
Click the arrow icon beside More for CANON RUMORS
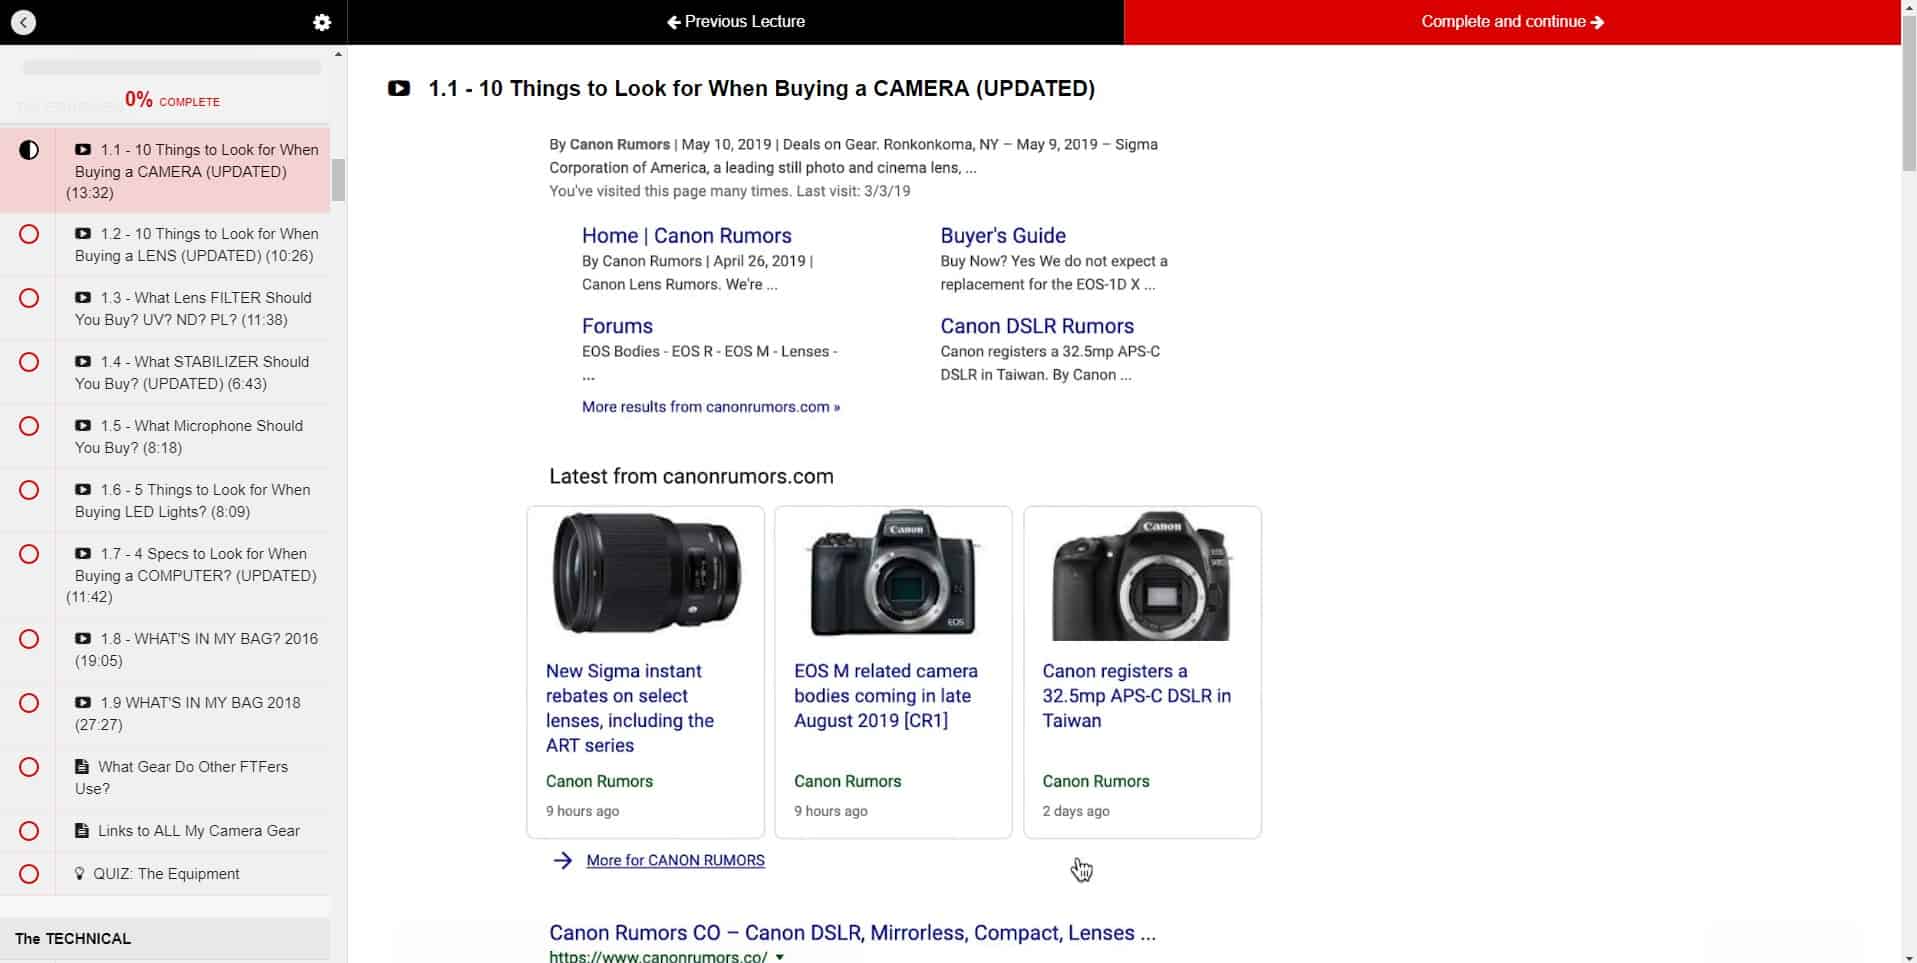[563, 860]
